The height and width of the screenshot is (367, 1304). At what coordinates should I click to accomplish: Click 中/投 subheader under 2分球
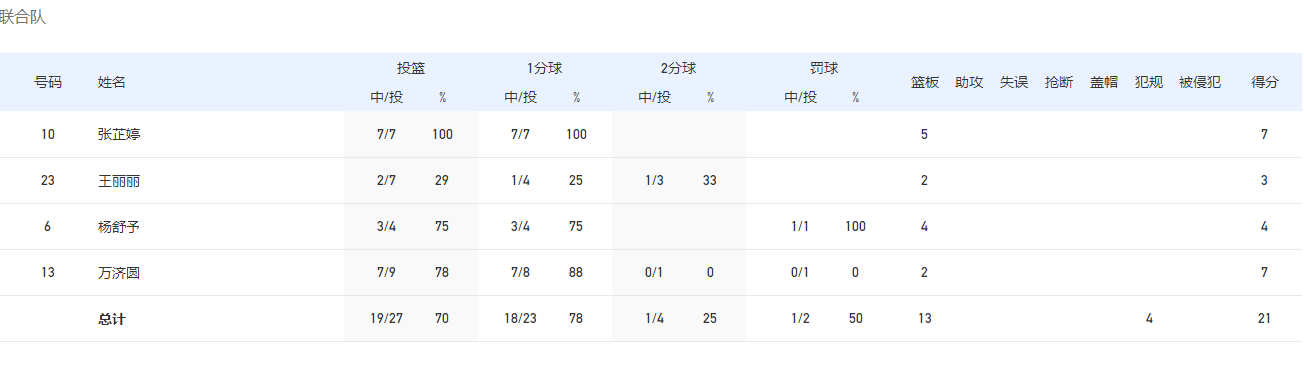655,97
